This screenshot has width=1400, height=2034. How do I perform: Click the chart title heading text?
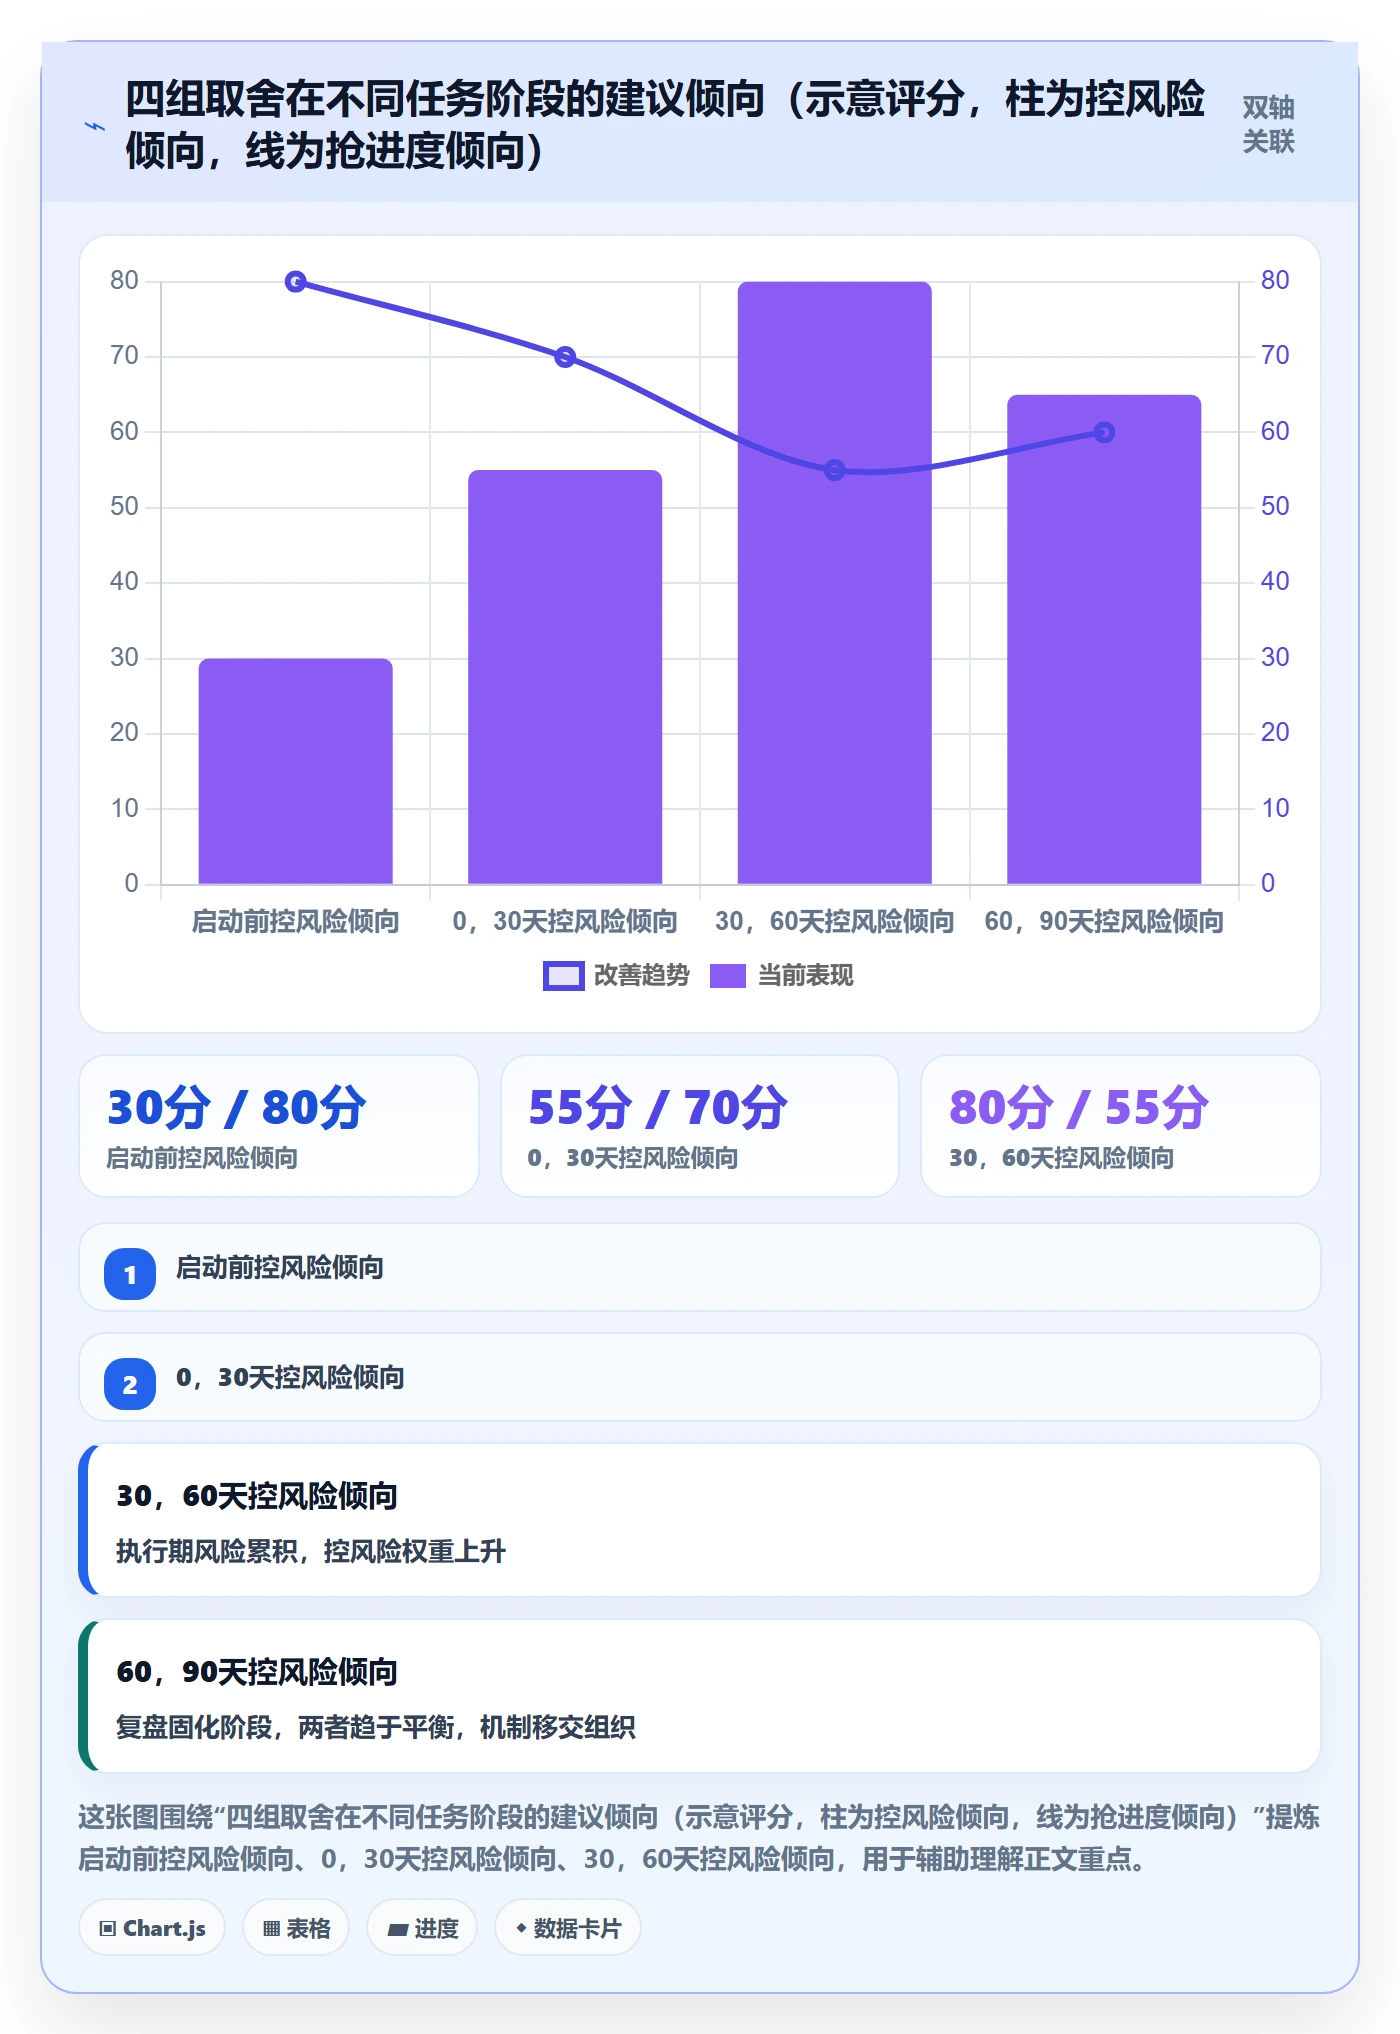click(665, 125)
